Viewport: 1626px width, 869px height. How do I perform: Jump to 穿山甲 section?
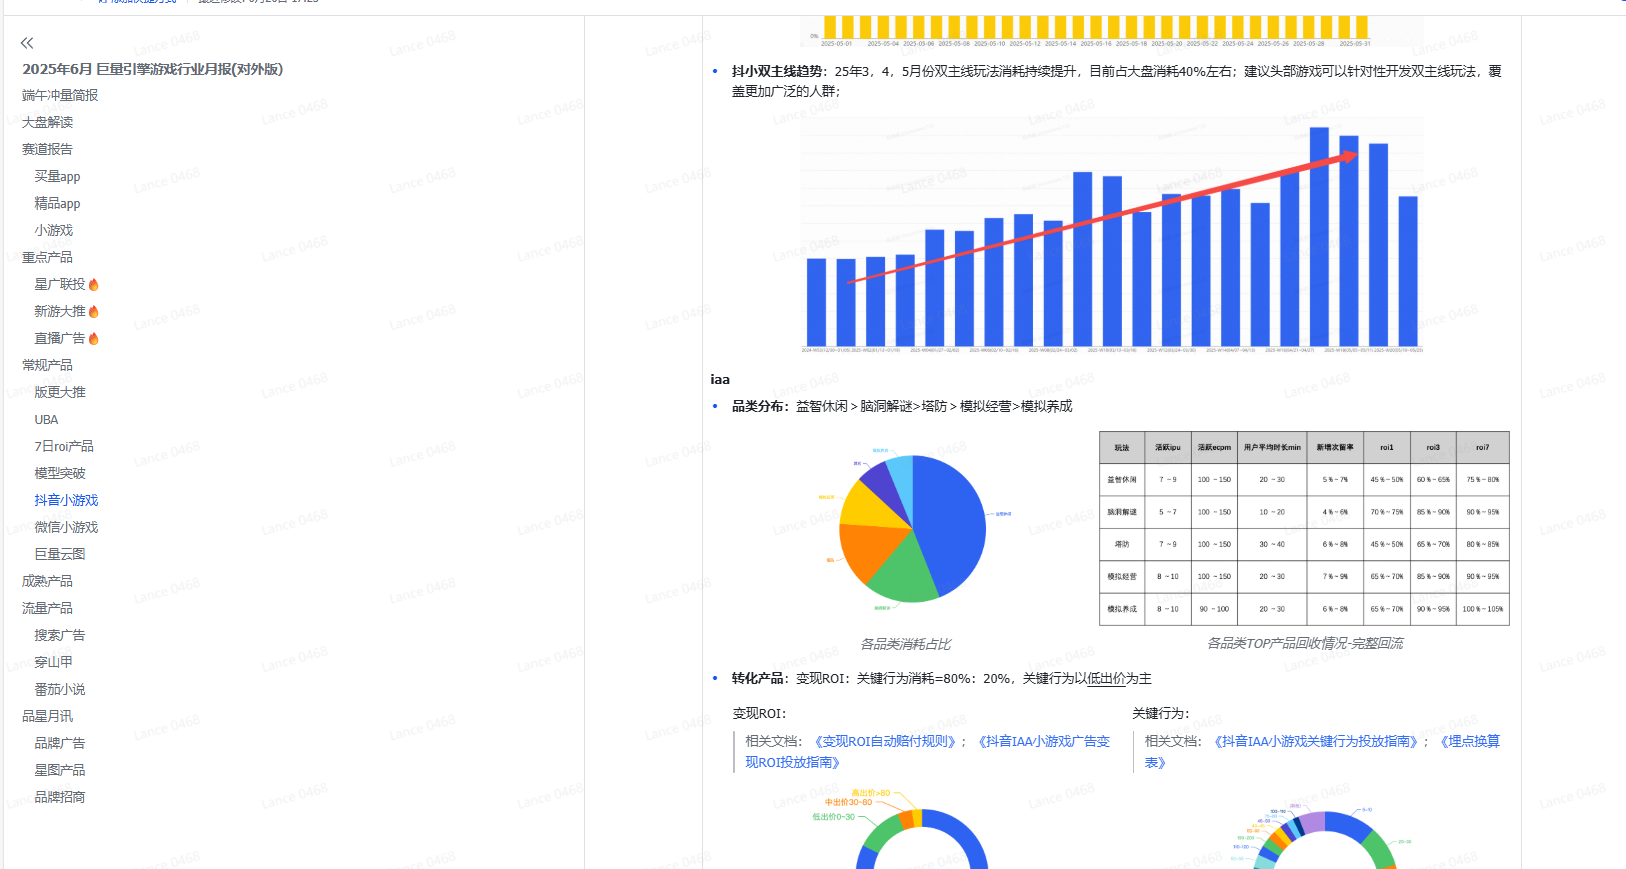pos(53,662)
